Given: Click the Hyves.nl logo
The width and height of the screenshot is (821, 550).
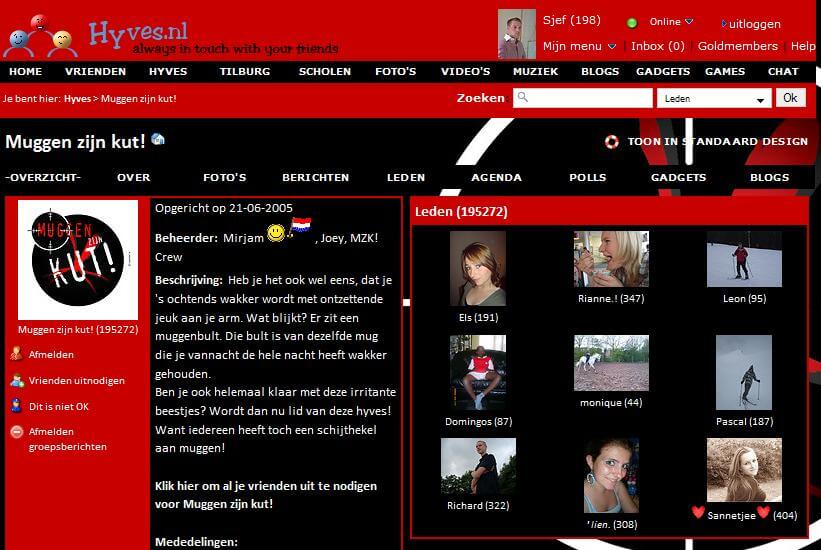Looking at the screenshot, I should [x=138, y=34].
